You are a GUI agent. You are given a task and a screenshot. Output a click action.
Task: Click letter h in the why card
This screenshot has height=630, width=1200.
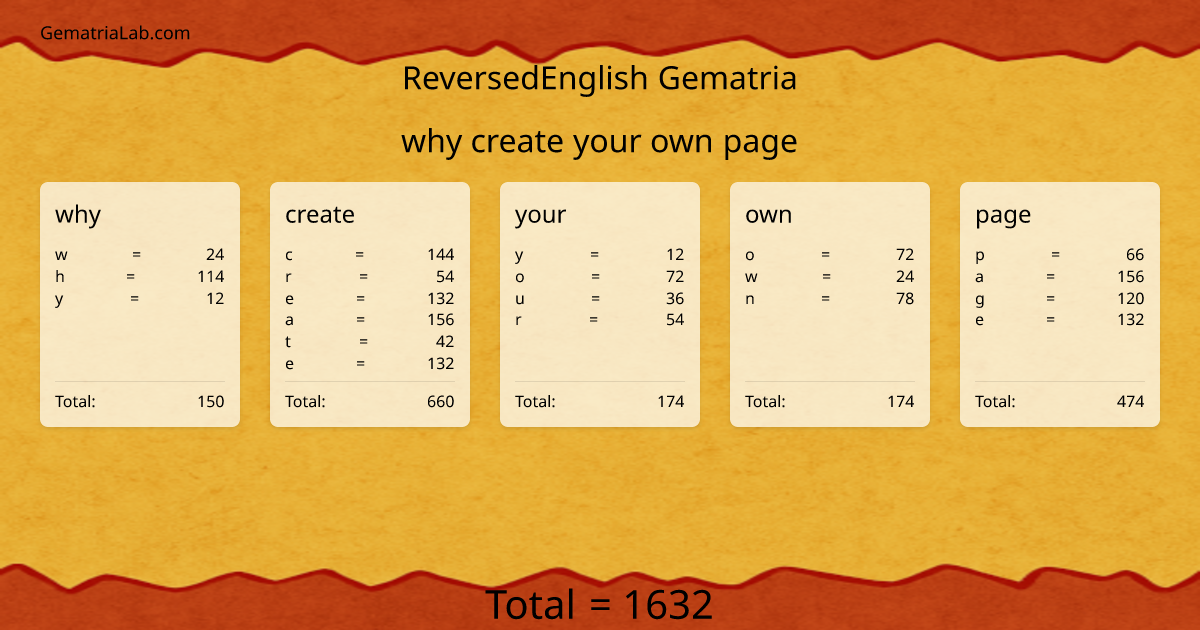[60, 277]
